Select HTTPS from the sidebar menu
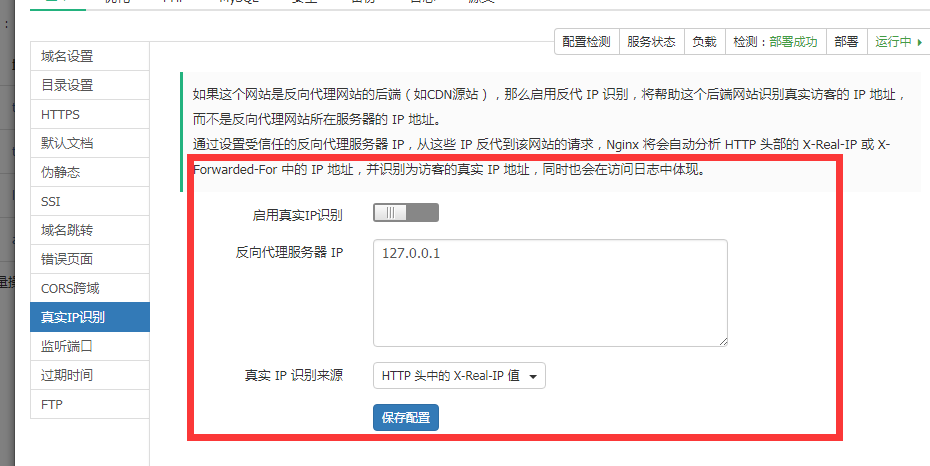The image size is (930, 466). (90, 115)
